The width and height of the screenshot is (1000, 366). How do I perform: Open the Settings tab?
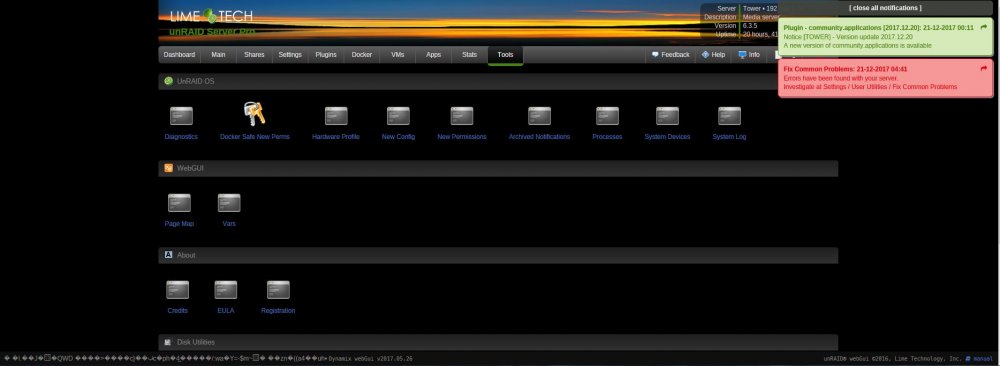tap(290, 55)
